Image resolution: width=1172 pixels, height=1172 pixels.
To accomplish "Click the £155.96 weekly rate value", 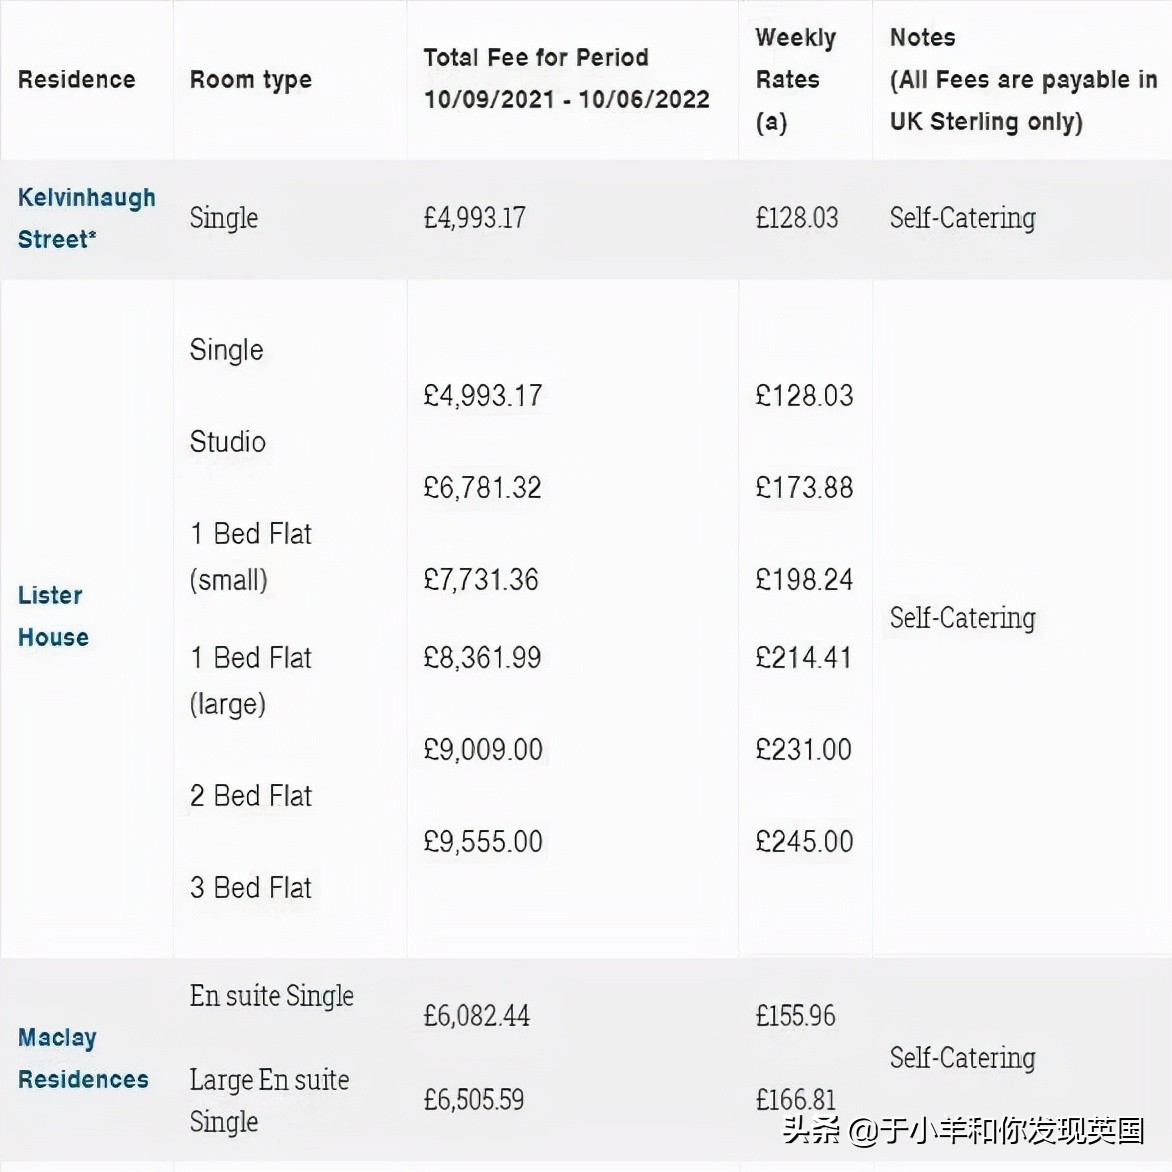I will click(795, 1016).
